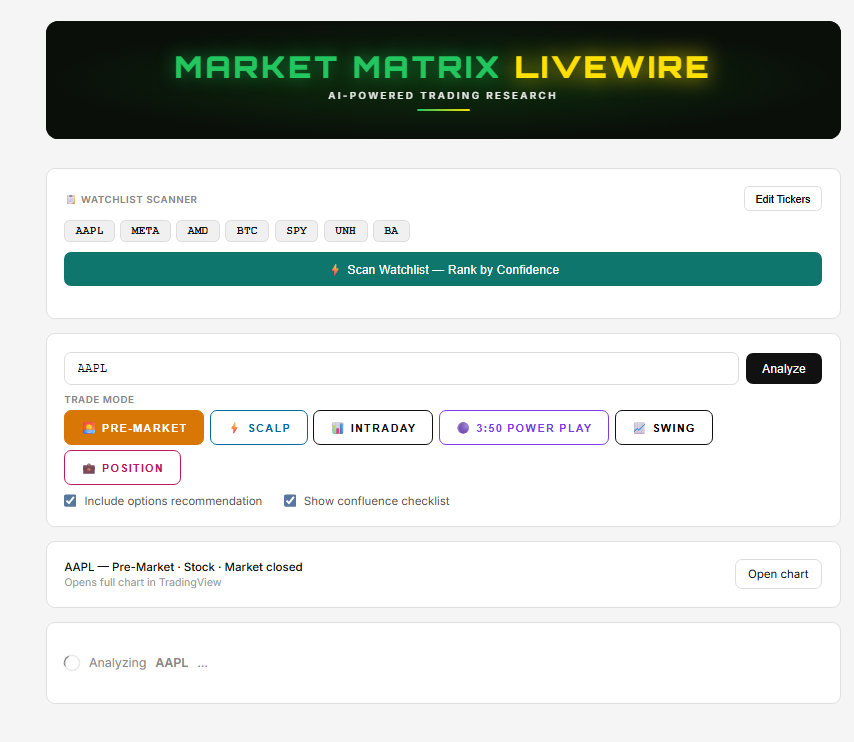Click the black Analyze button

point(784,369)
